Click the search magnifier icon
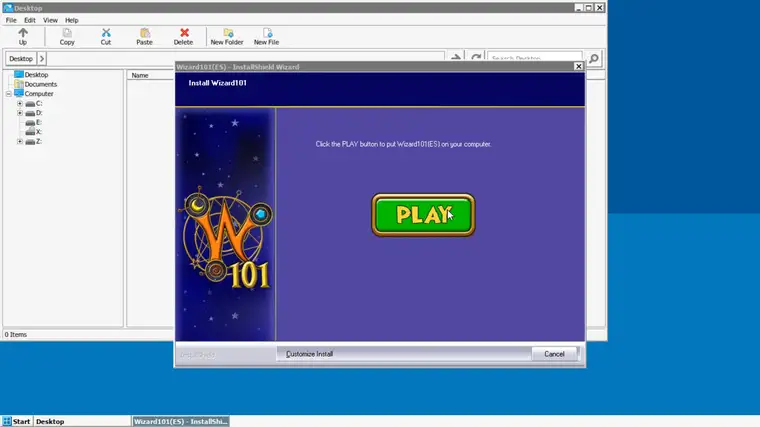This screenshot has height=427, width=760. pos(594,59)
